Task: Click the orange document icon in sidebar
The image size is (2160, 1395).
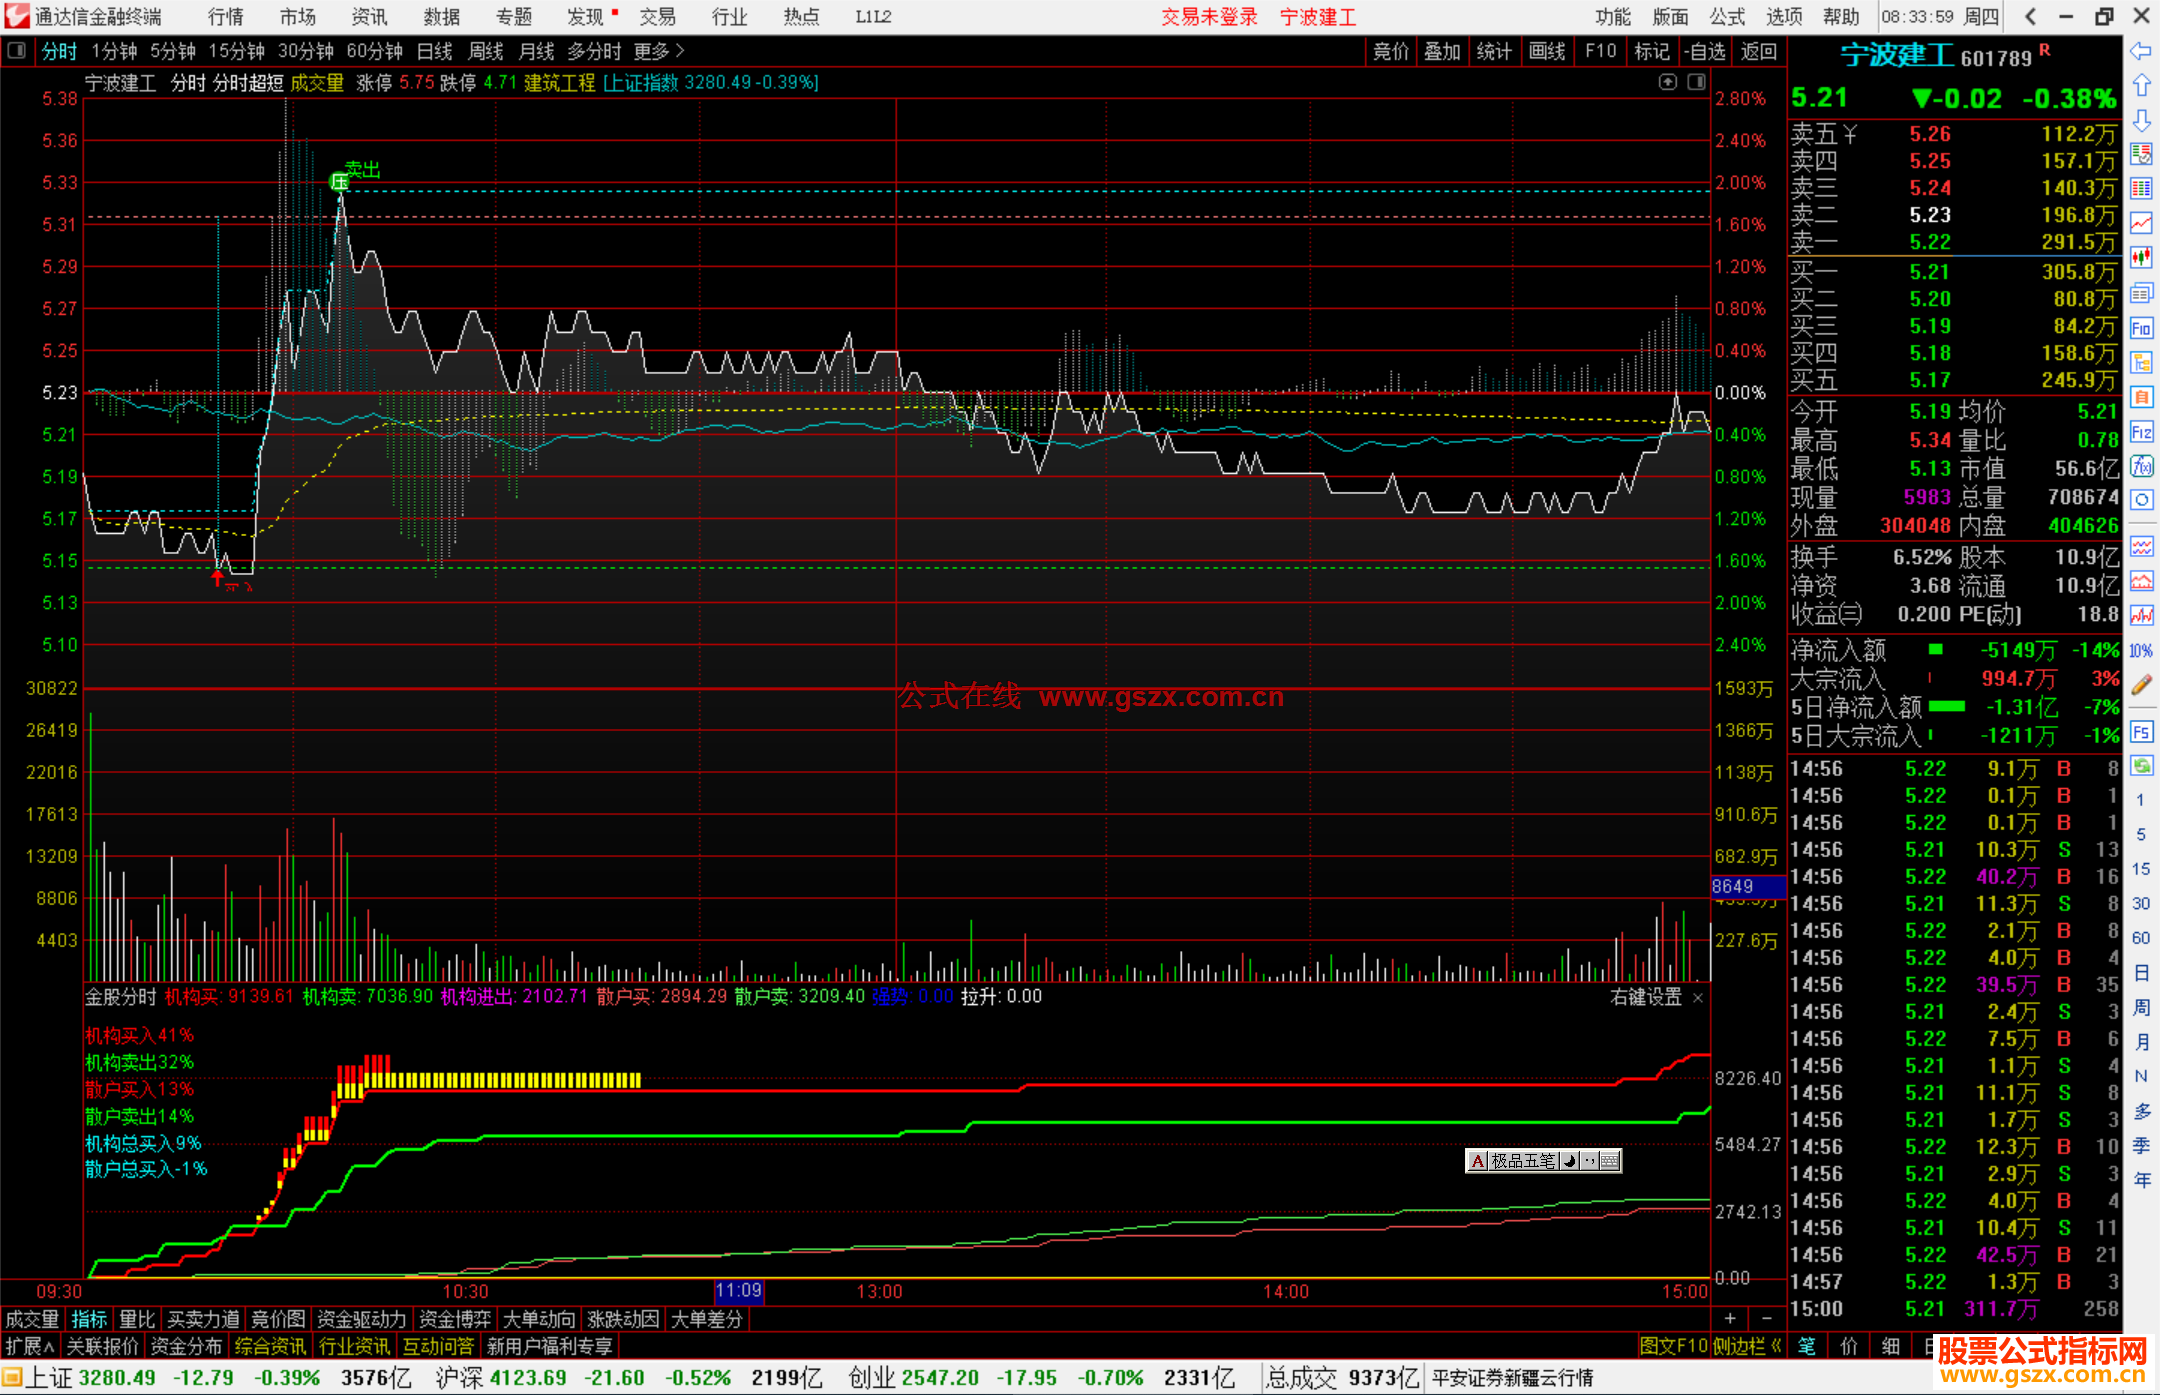Action: pos(2141,397)
